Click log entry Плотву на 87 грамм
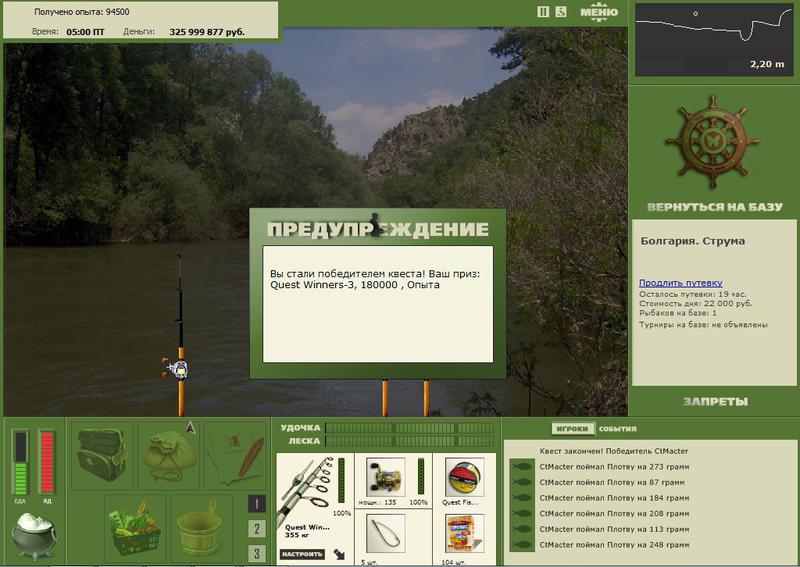 (612, 482)
